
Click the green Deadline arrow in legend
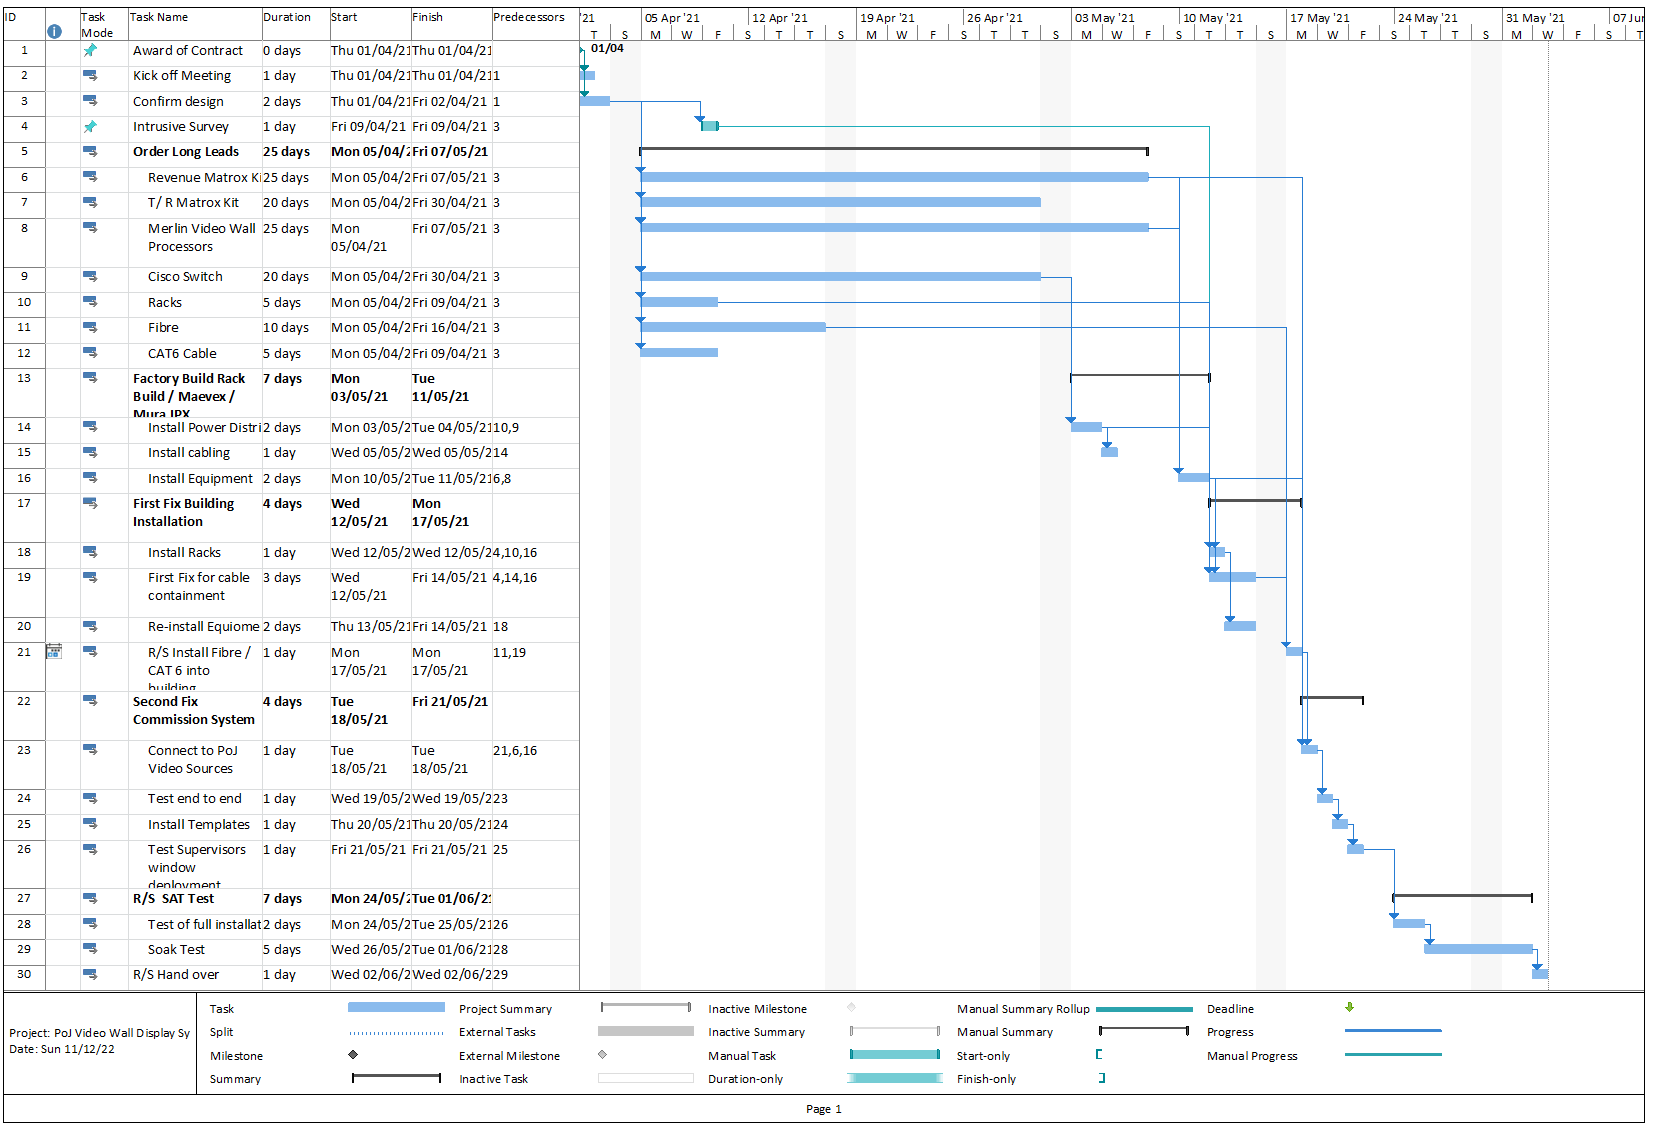[x=1349, y=1007]
